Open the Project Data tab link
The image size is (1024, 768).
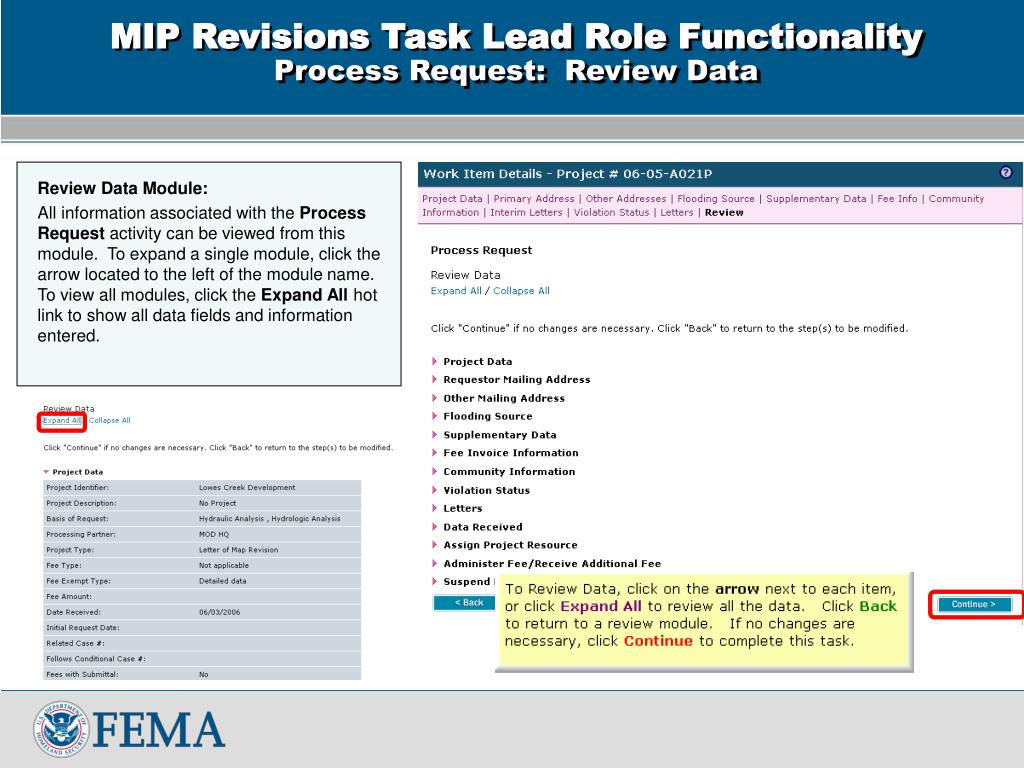[452, 199]
